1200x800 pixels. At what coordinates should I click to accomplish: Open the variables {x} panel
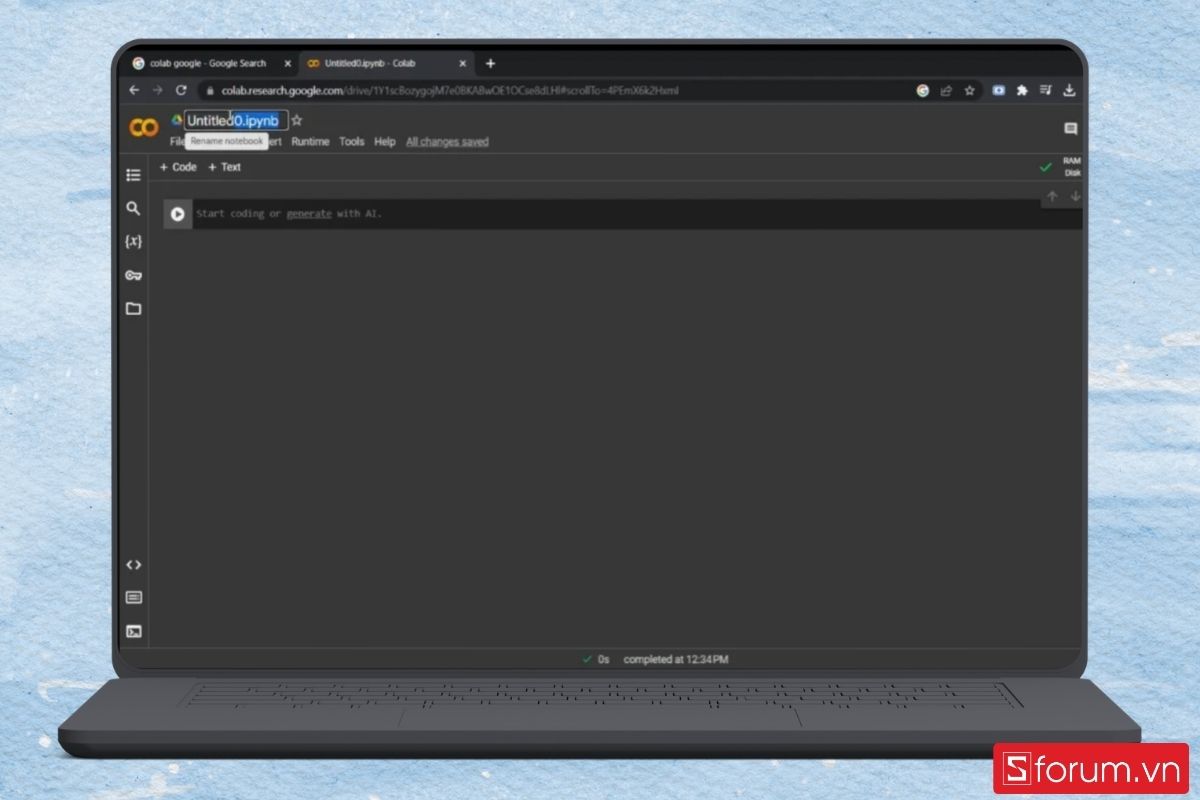click(133, 241)
